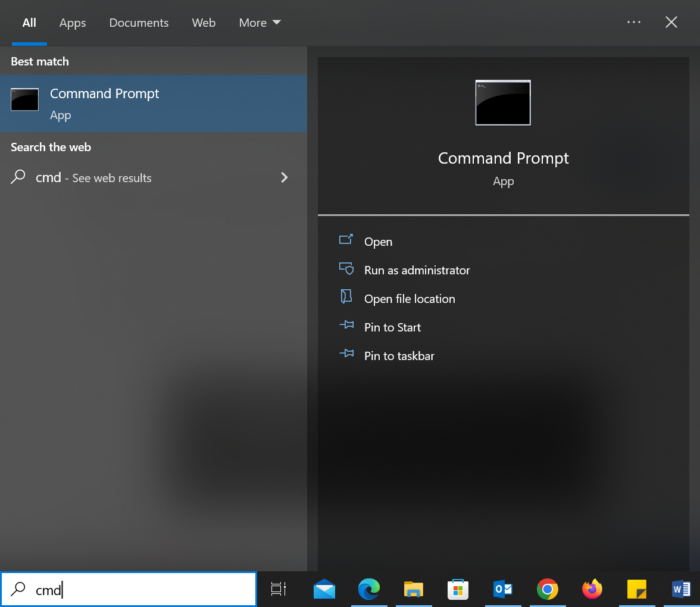The image size is (700, 607).
Task: Choose Open file location
Action: click(x=409, y=299)
